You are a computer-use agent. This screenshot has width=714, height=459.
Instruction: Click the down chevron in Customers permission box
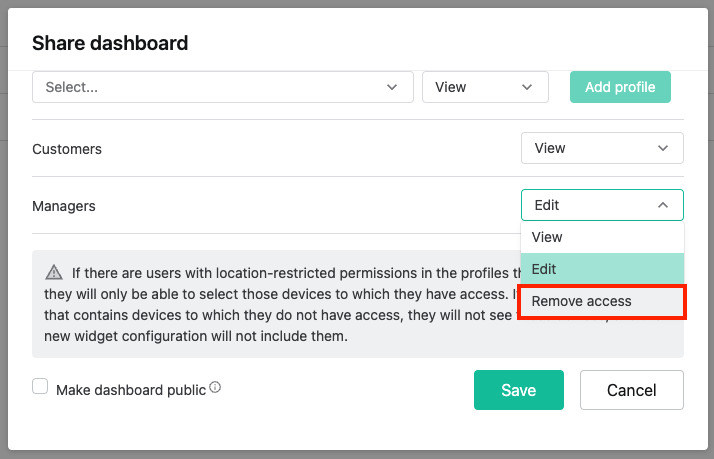(663, 148)
